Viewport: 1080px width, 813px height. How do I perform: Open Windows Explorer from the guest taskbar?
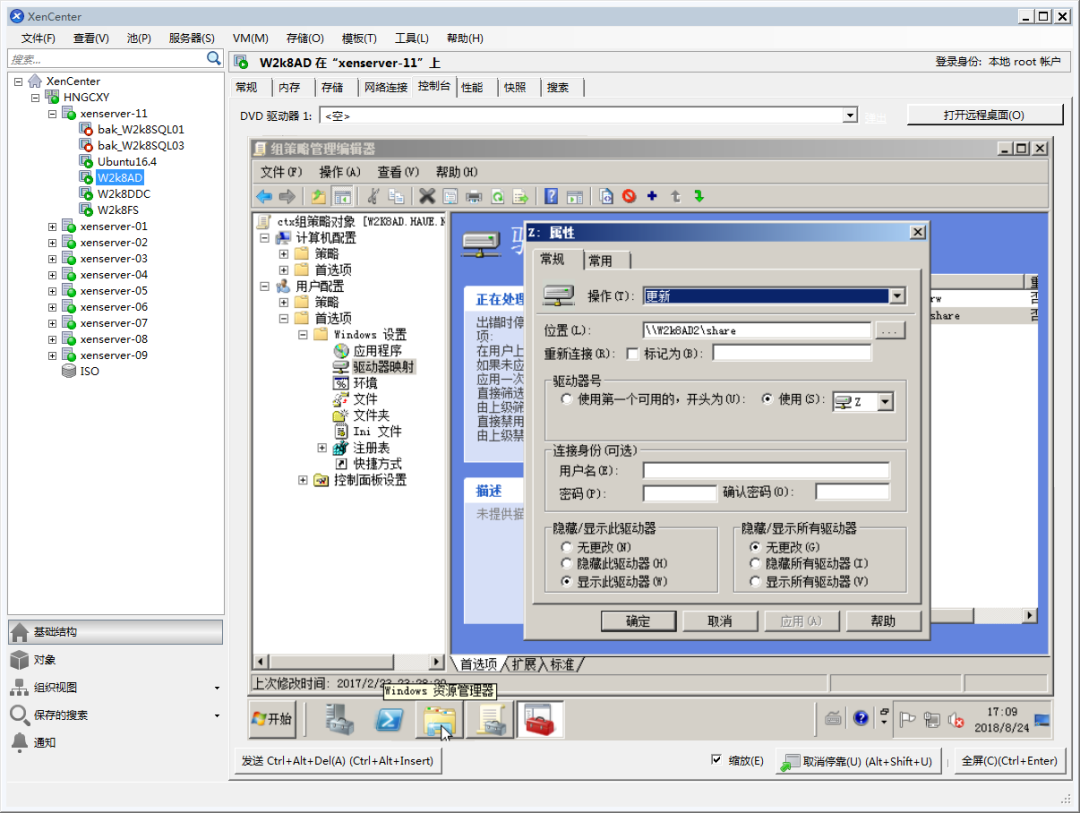click(x=439, y=721)
